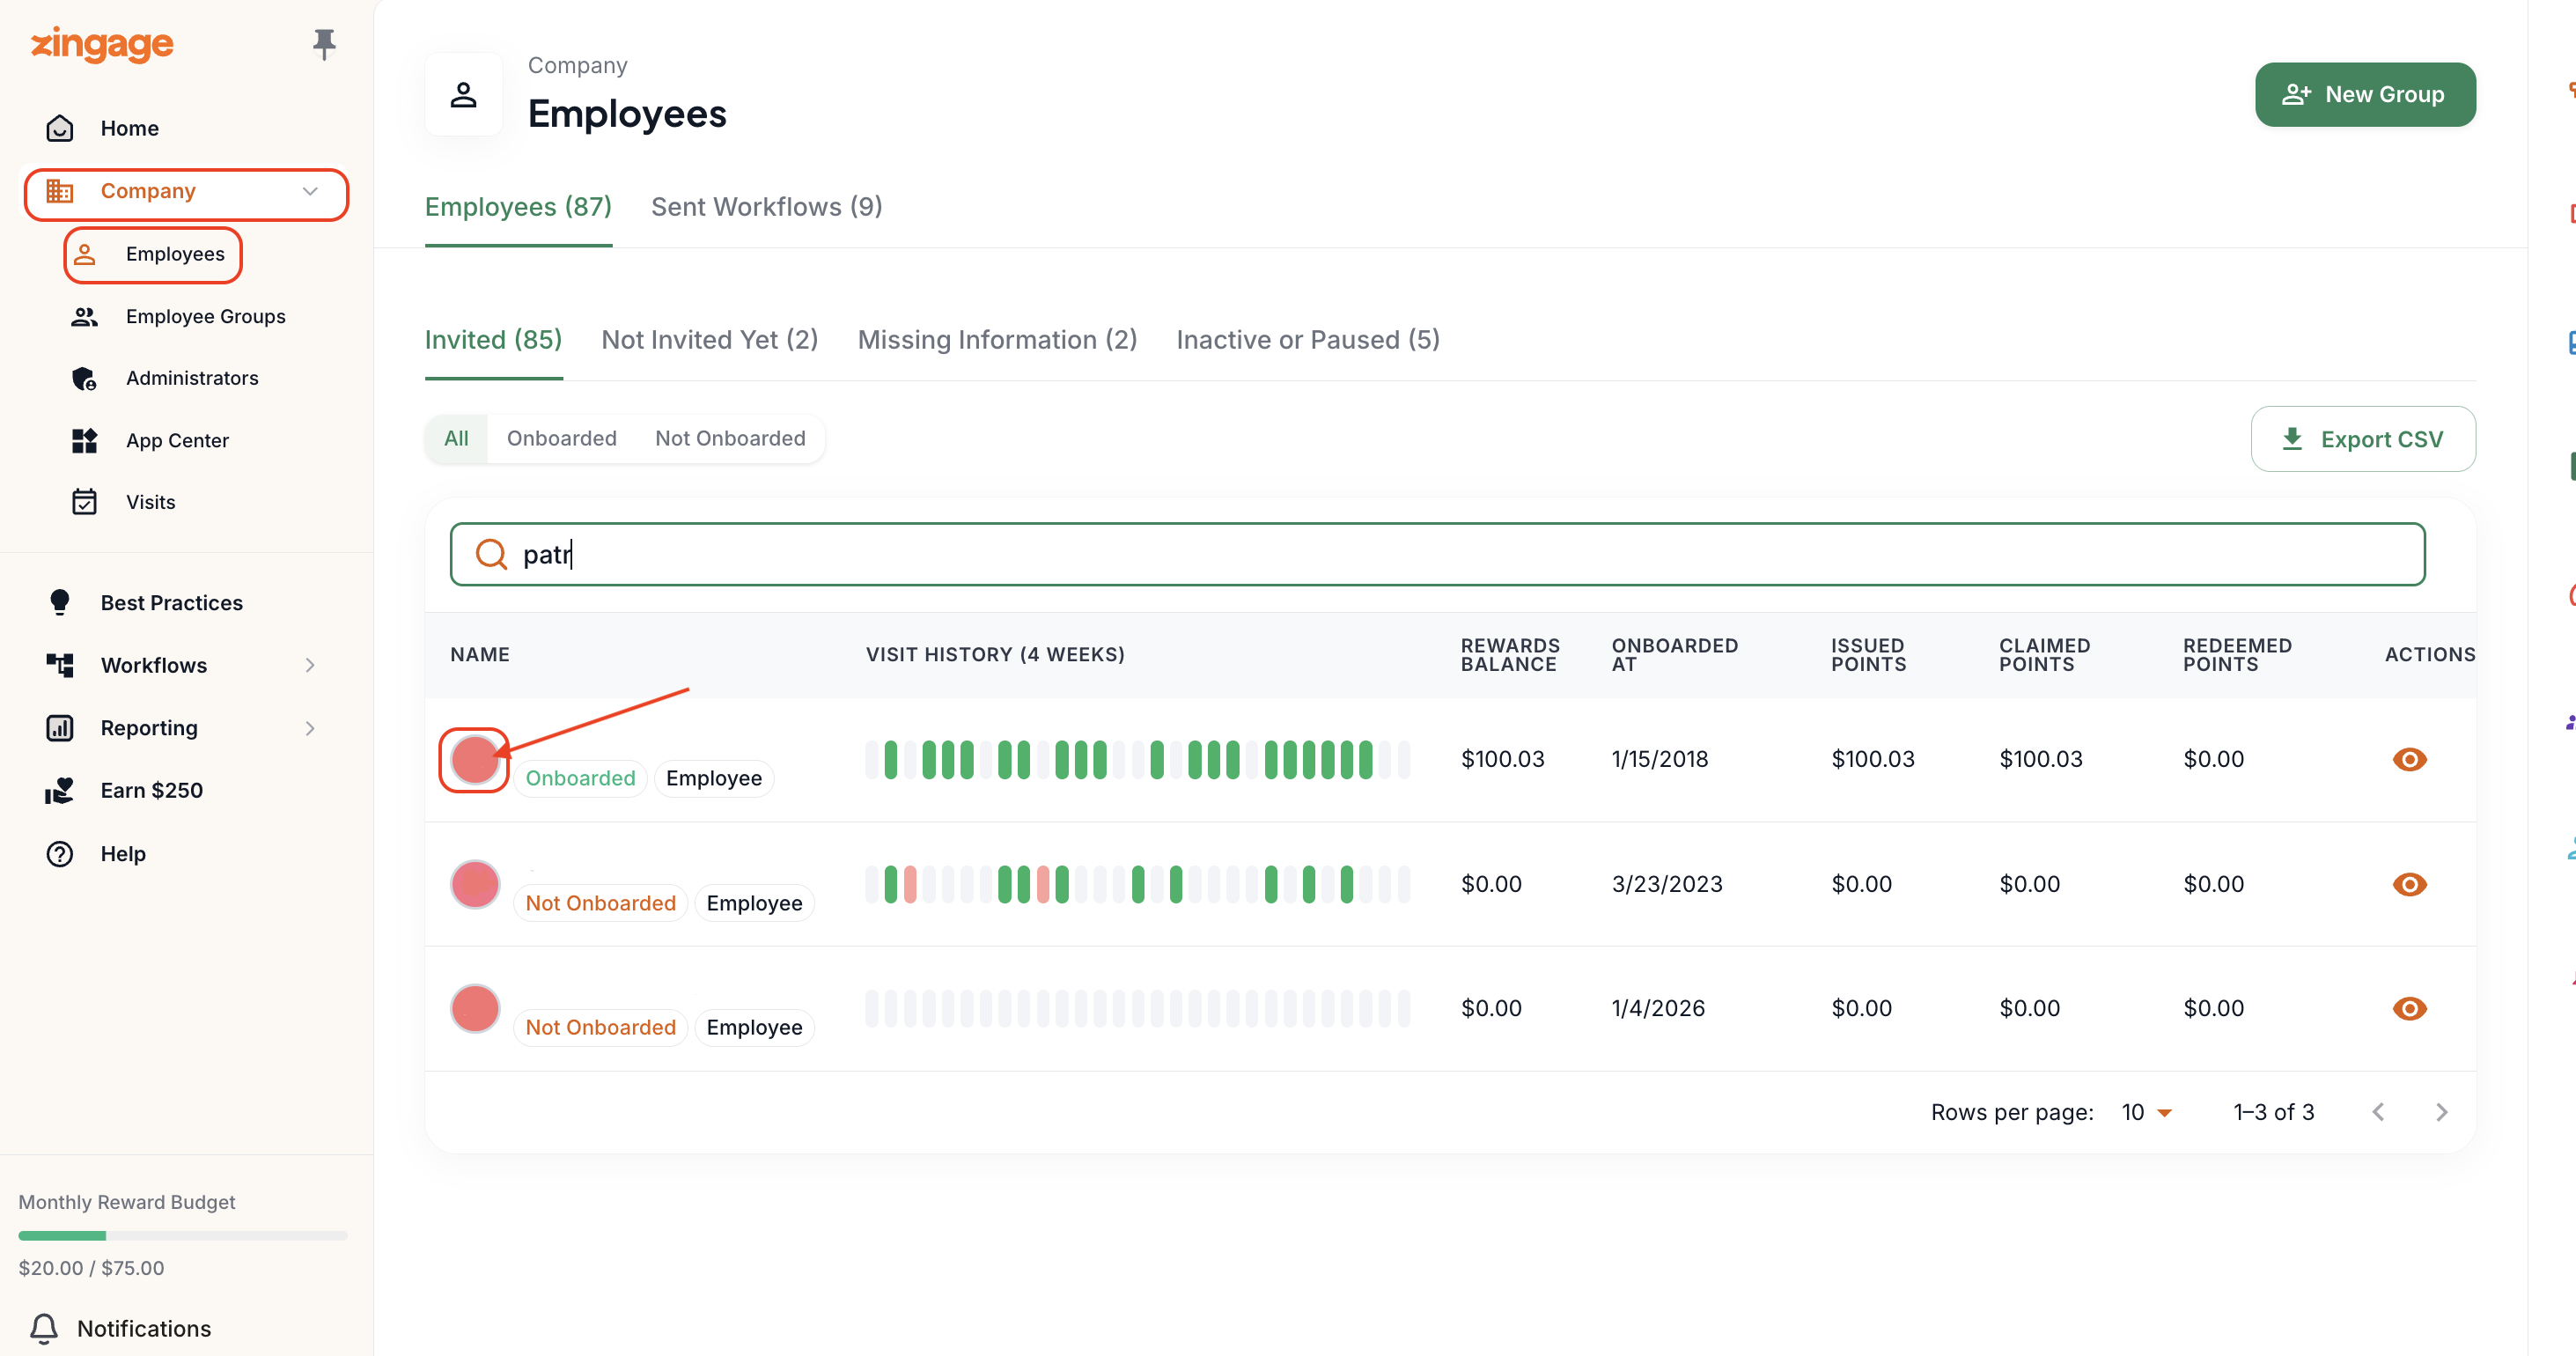The height and width of the screenshot is (1356, 2576).
Task: Click visit history bars of 3/23/2023 employee
Action: [x=1137, y=884]
